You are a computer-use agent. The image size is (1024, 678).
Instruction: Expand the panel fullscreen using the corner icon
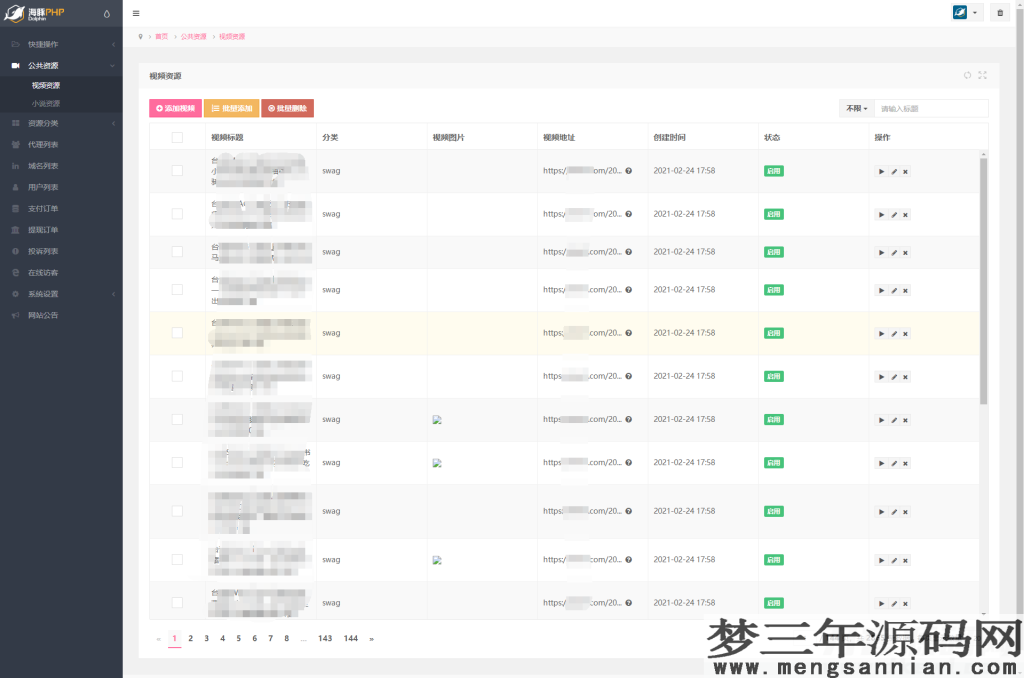982,74
